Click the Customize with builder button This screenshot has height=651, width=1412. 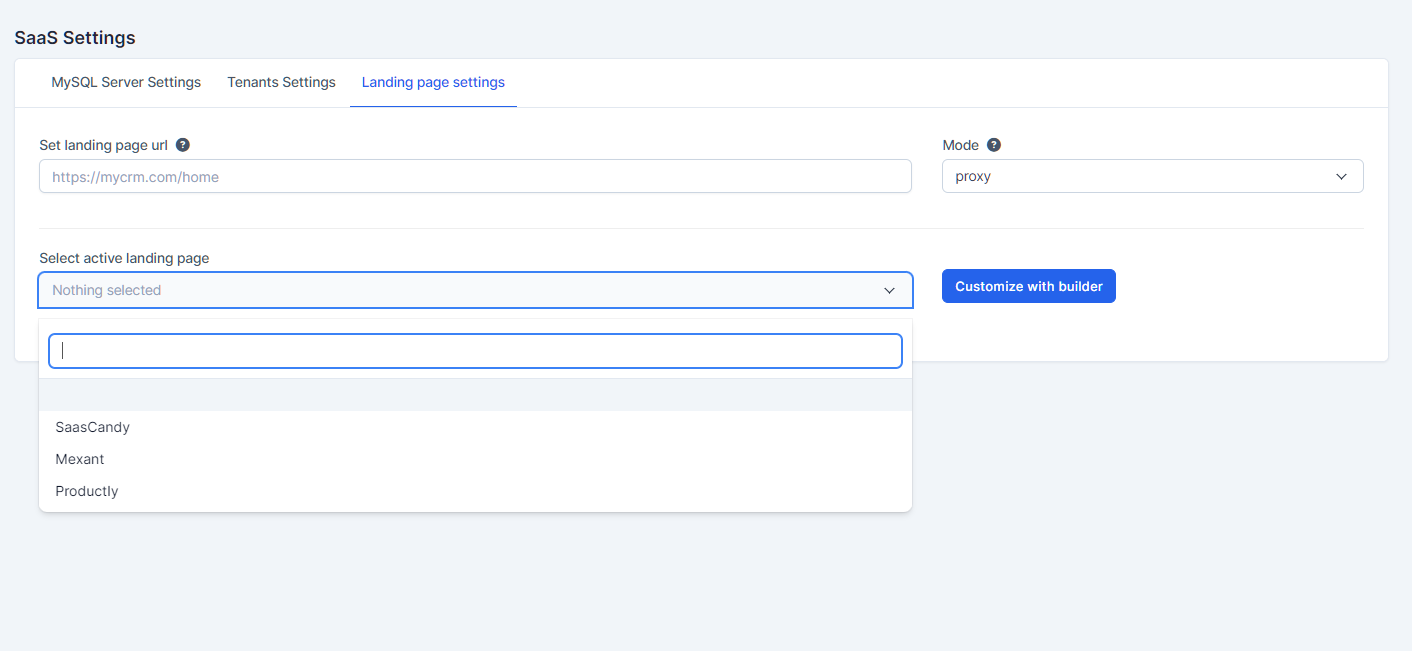1028,285
